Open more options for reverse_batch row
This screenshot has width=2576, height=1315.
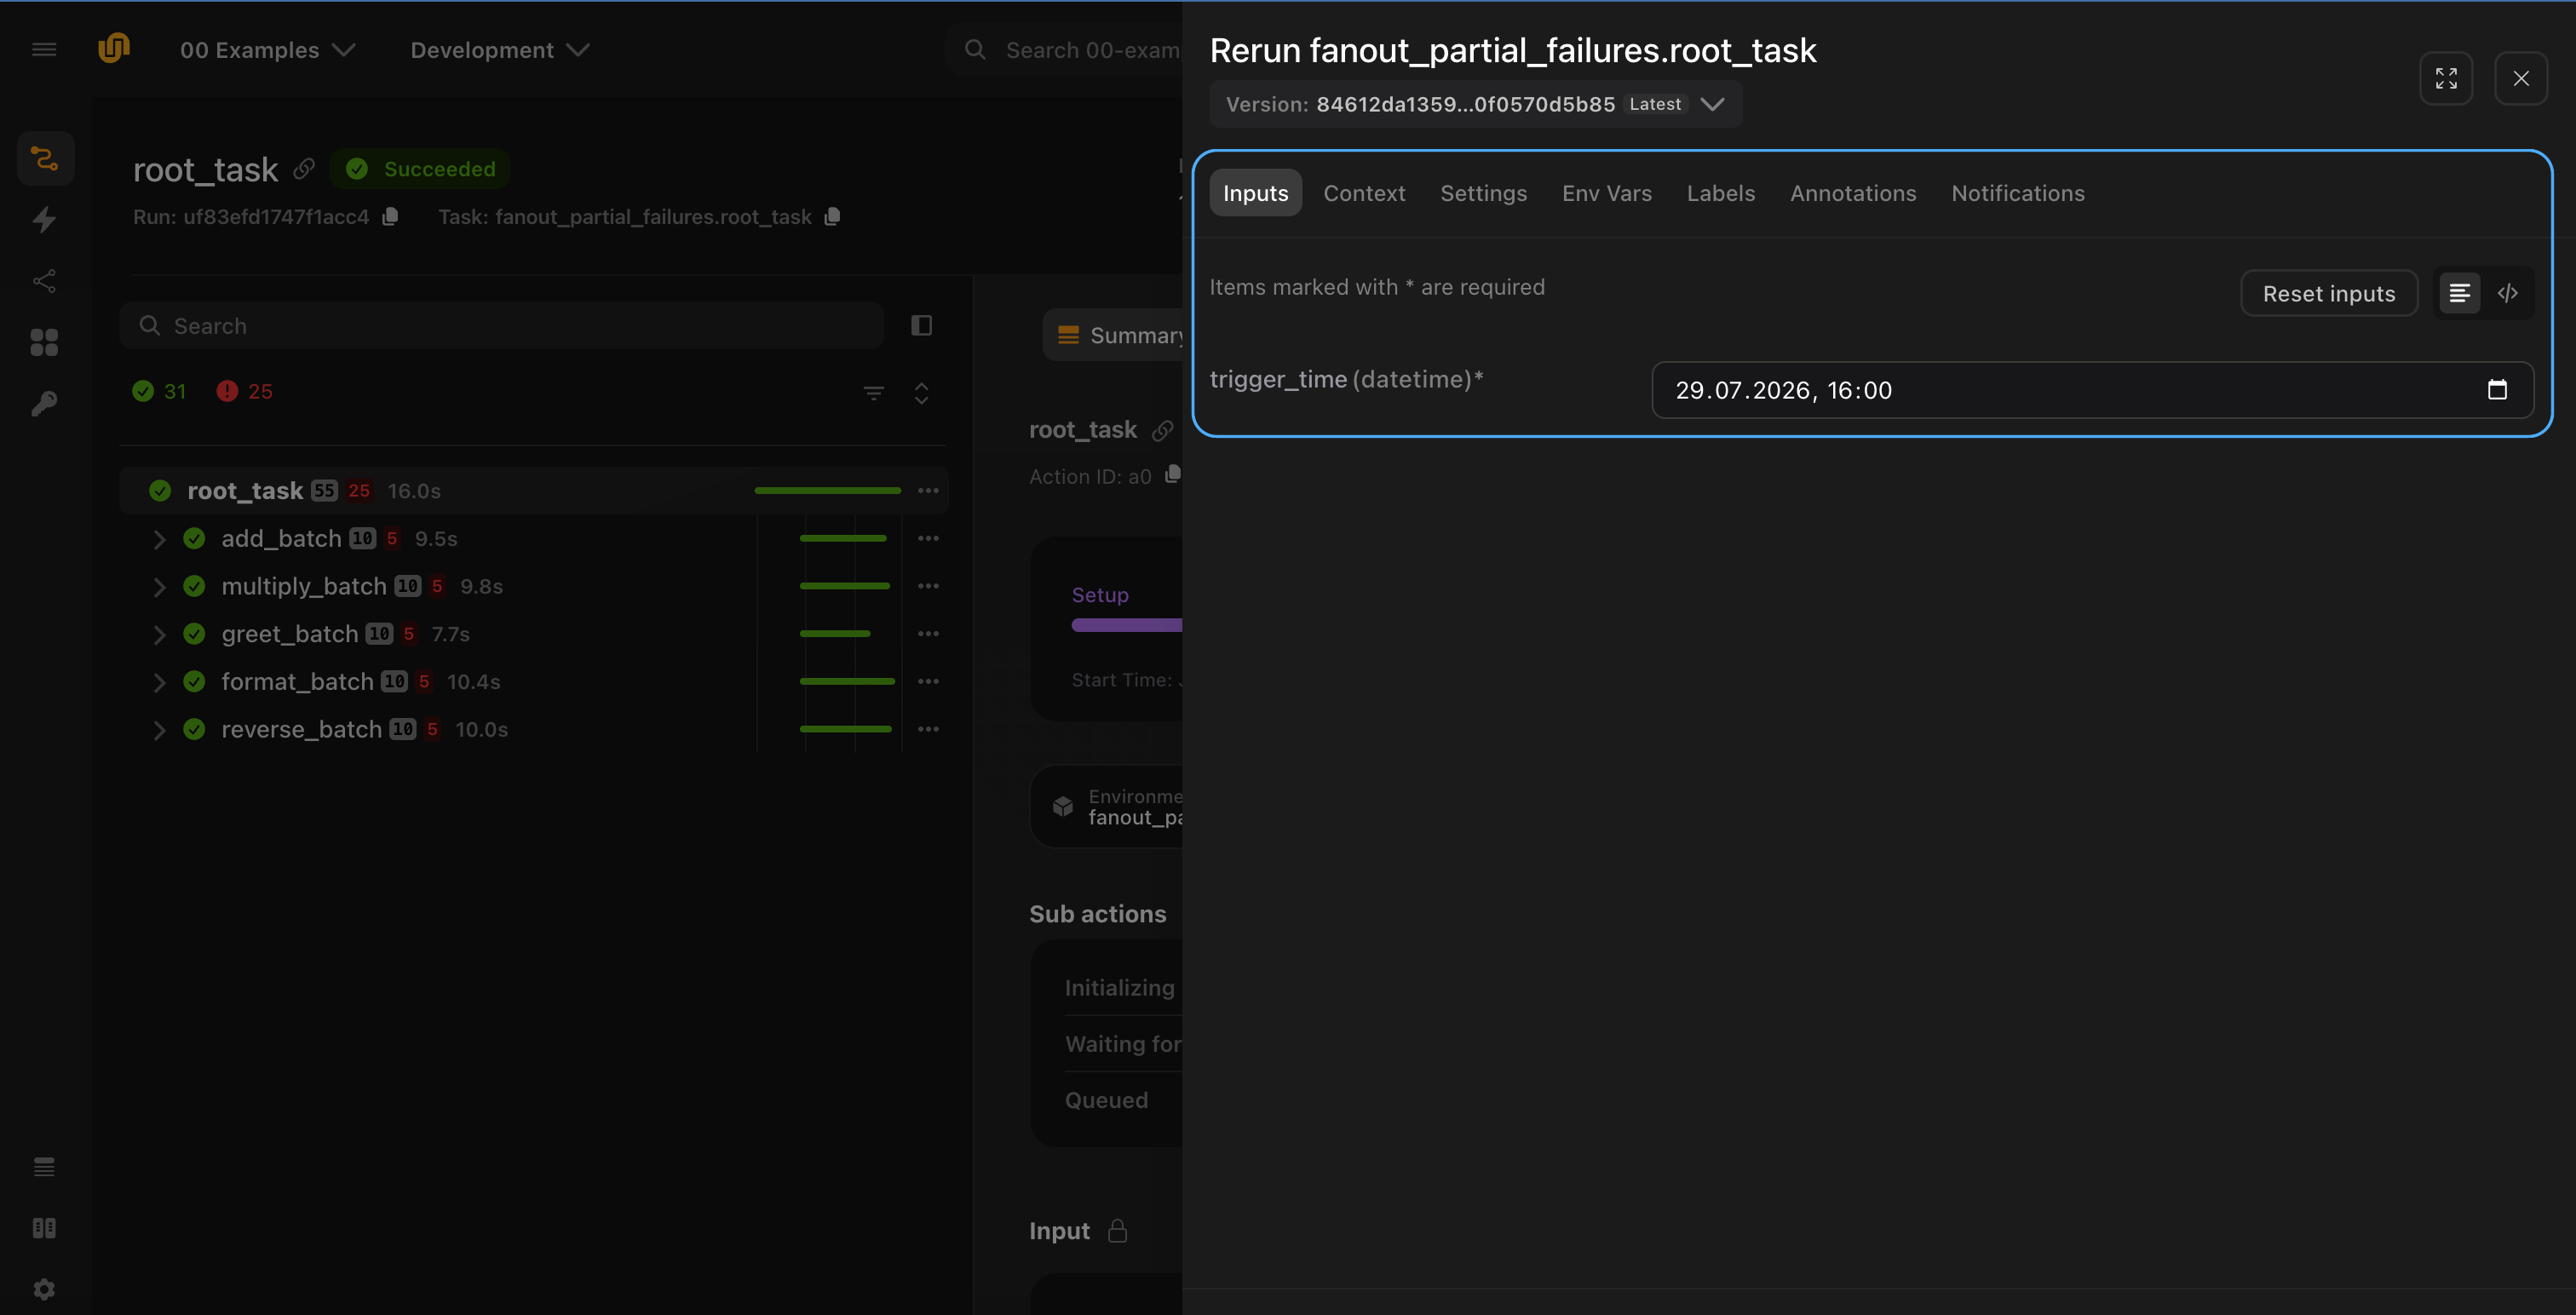point(928,729)
